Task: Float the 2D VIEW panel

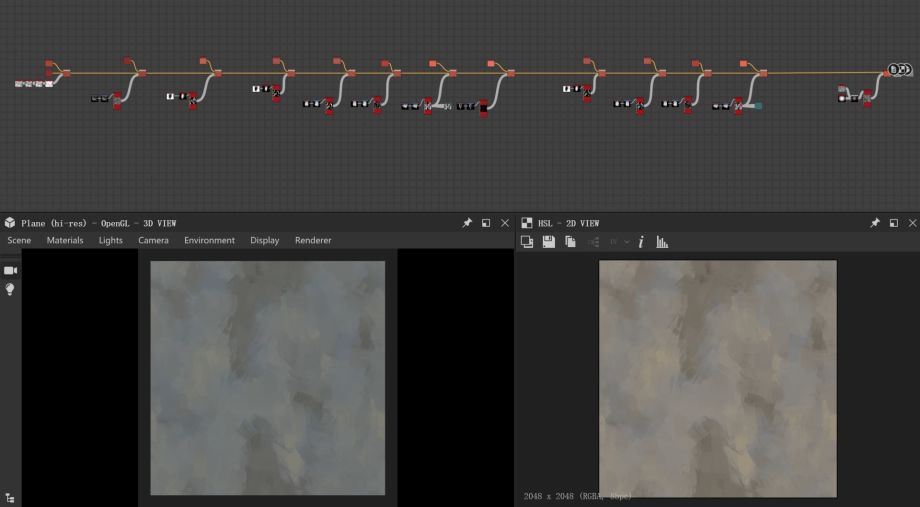Action: [x=894, y=223]
